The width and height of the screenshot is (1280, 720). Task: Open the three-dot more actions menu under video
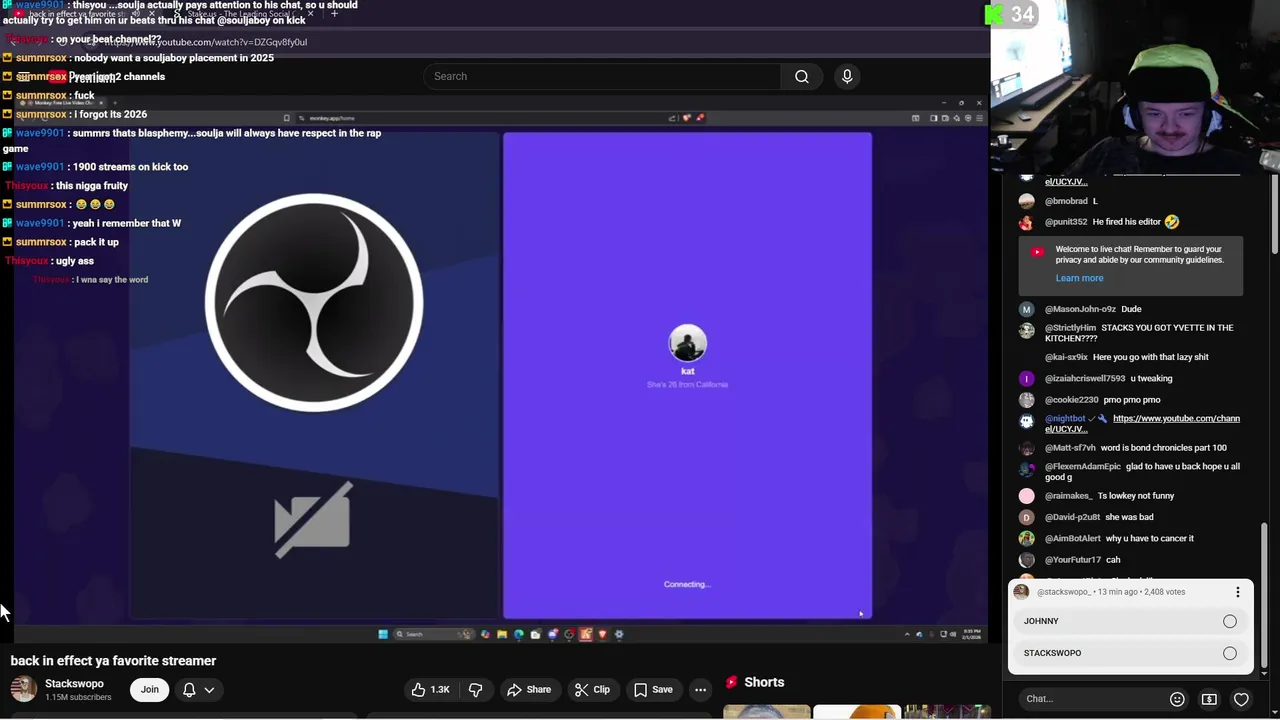point(700,689)
